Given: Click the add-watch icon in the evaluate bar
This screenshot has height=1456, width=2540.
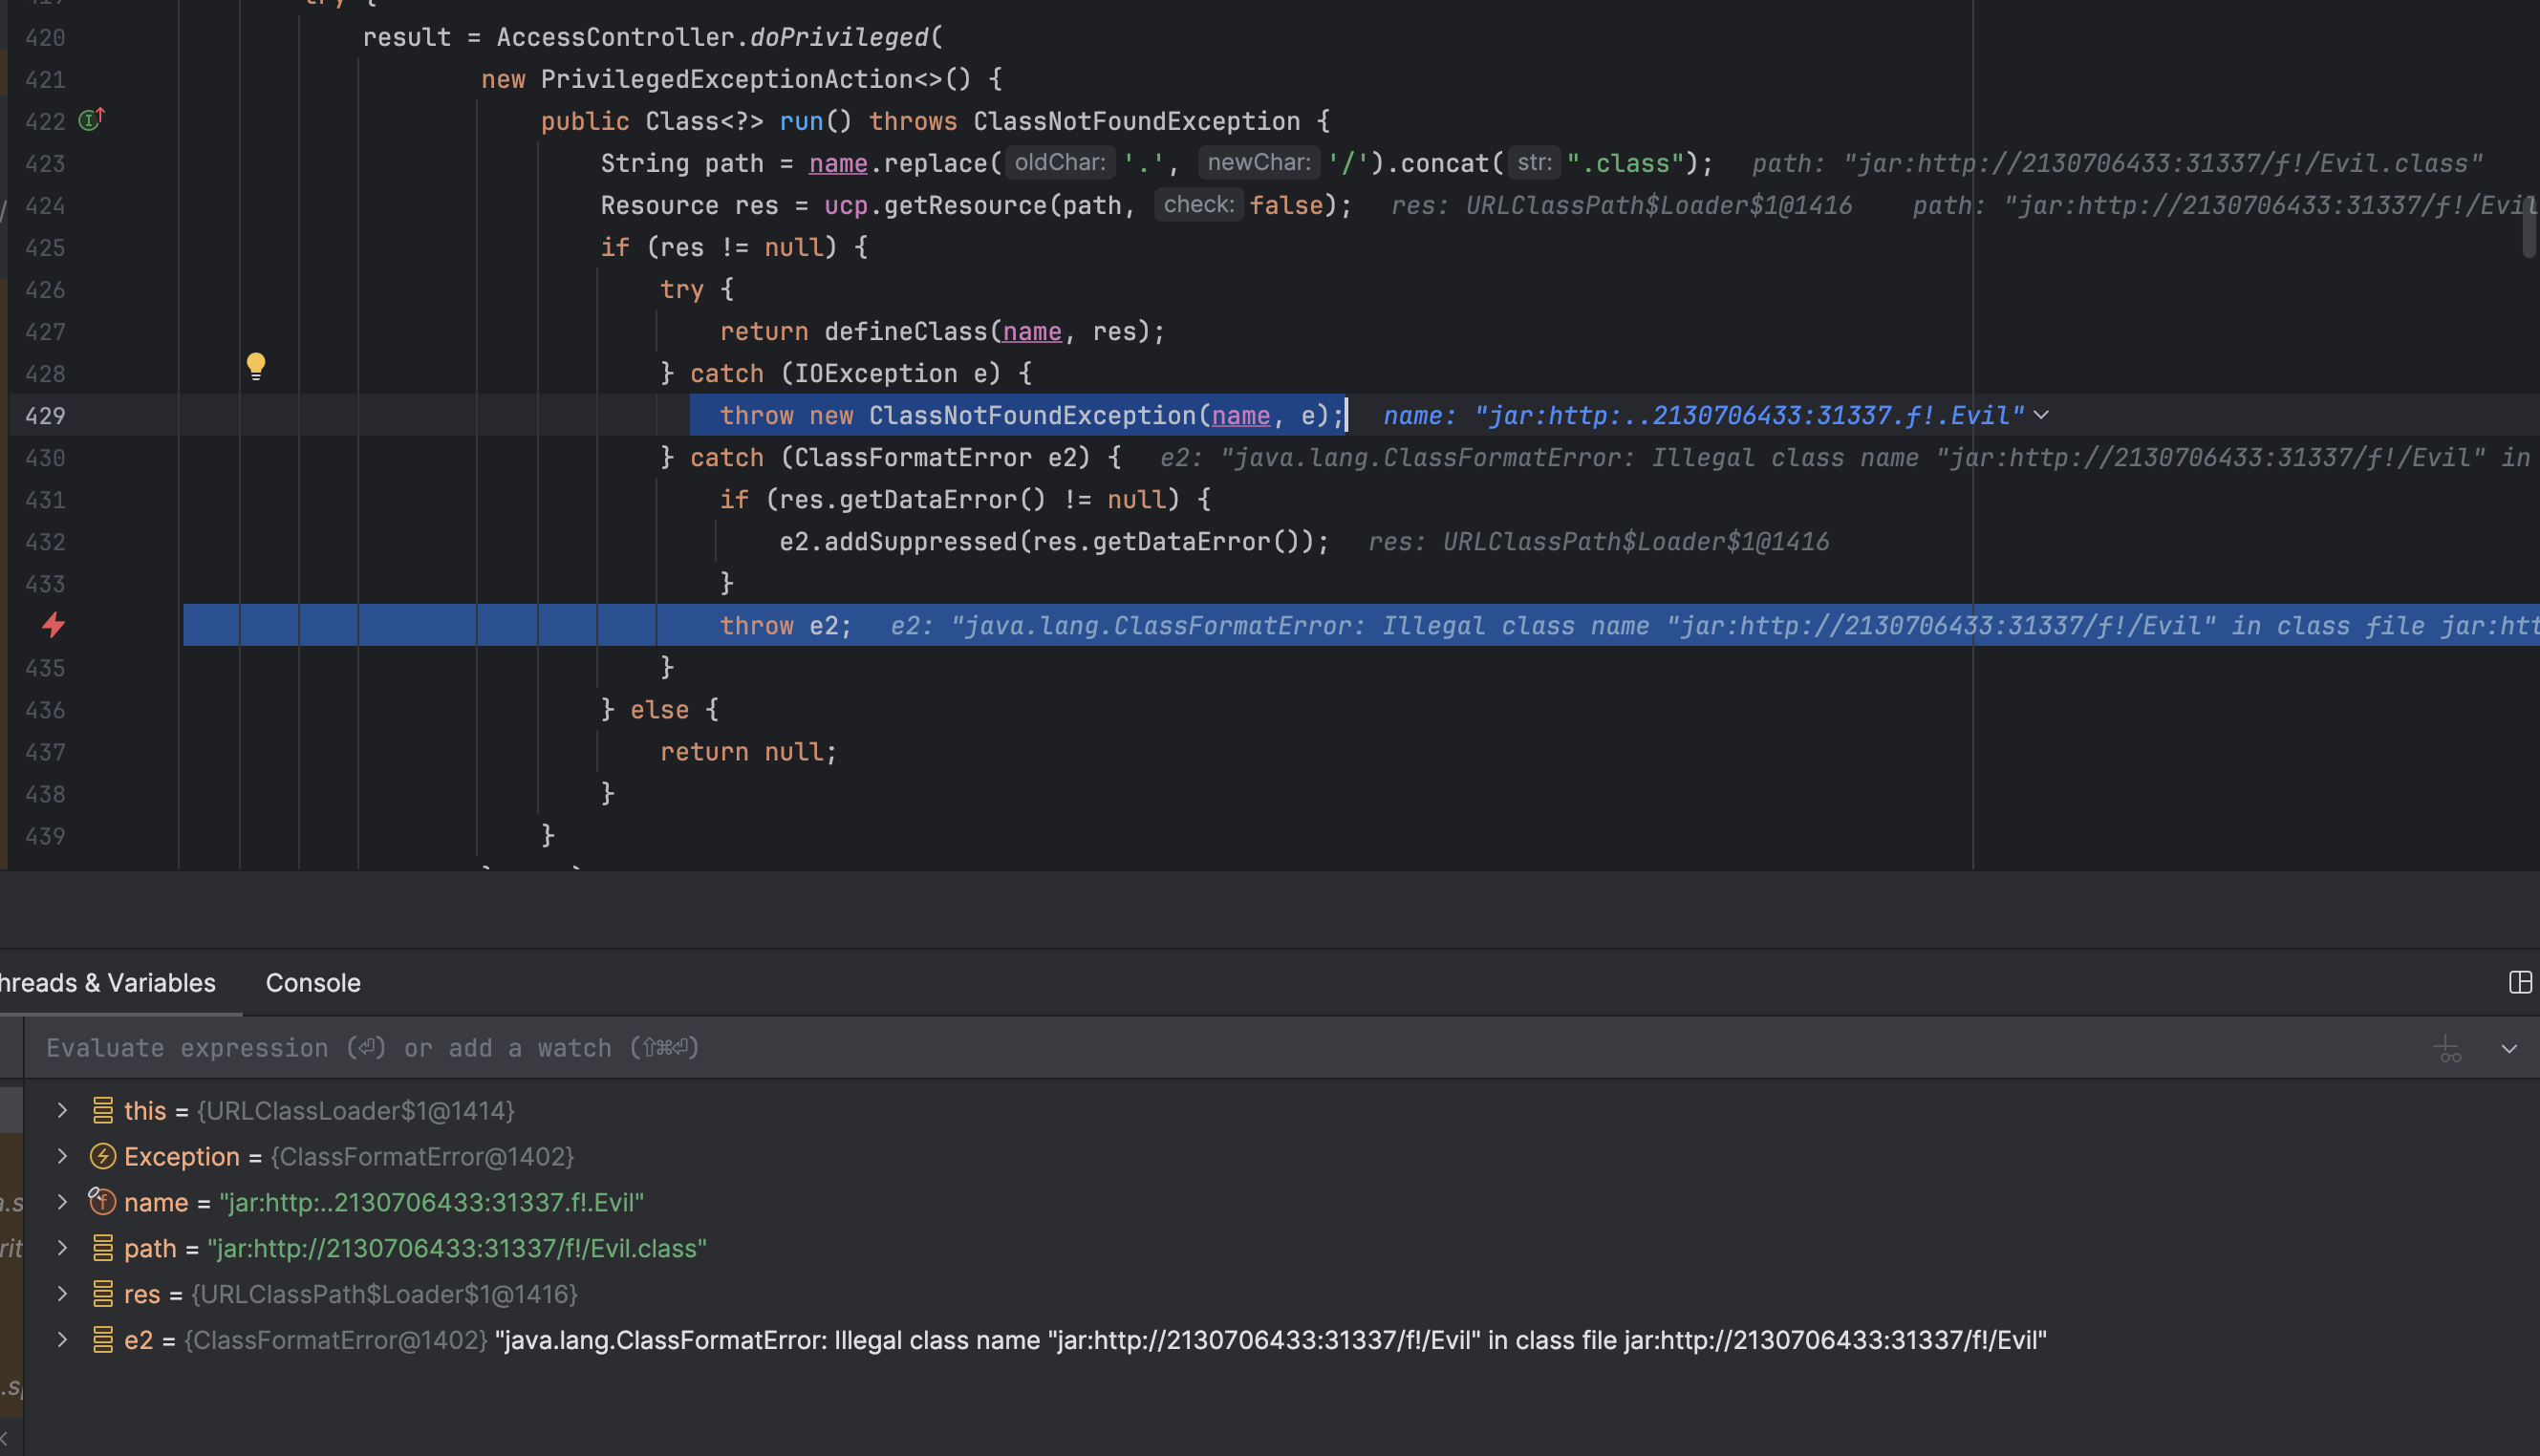Looking at the screenshot, I should click(x=2447, y=1048).
